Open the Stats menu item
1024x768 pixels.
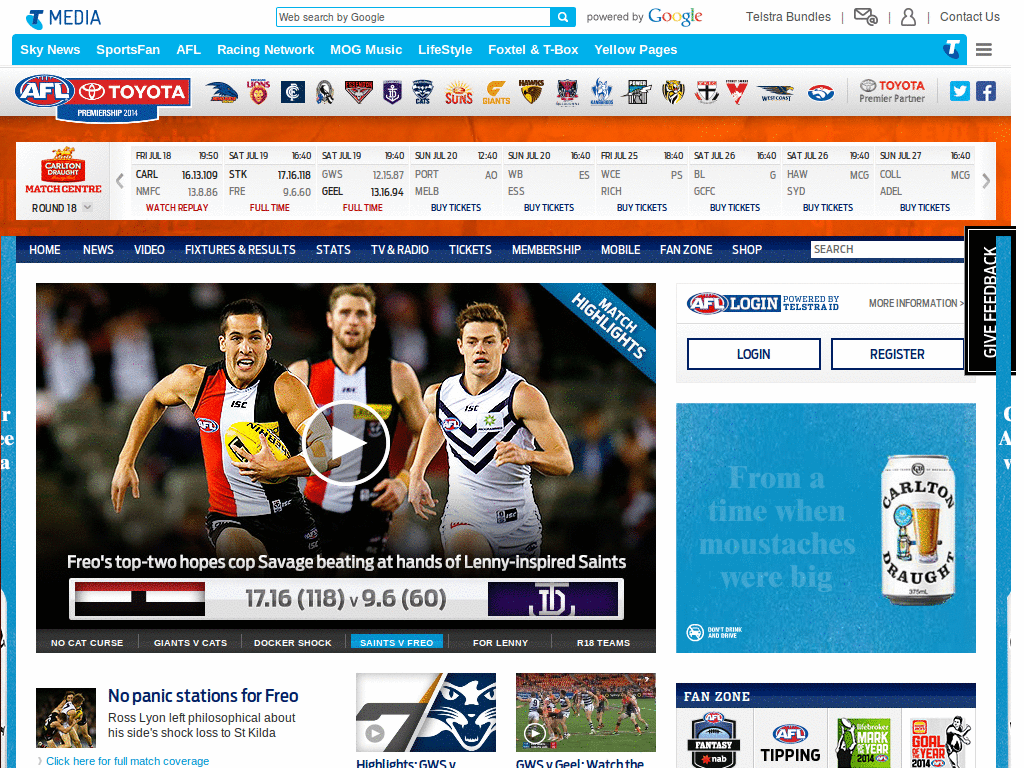pos(333,249)
